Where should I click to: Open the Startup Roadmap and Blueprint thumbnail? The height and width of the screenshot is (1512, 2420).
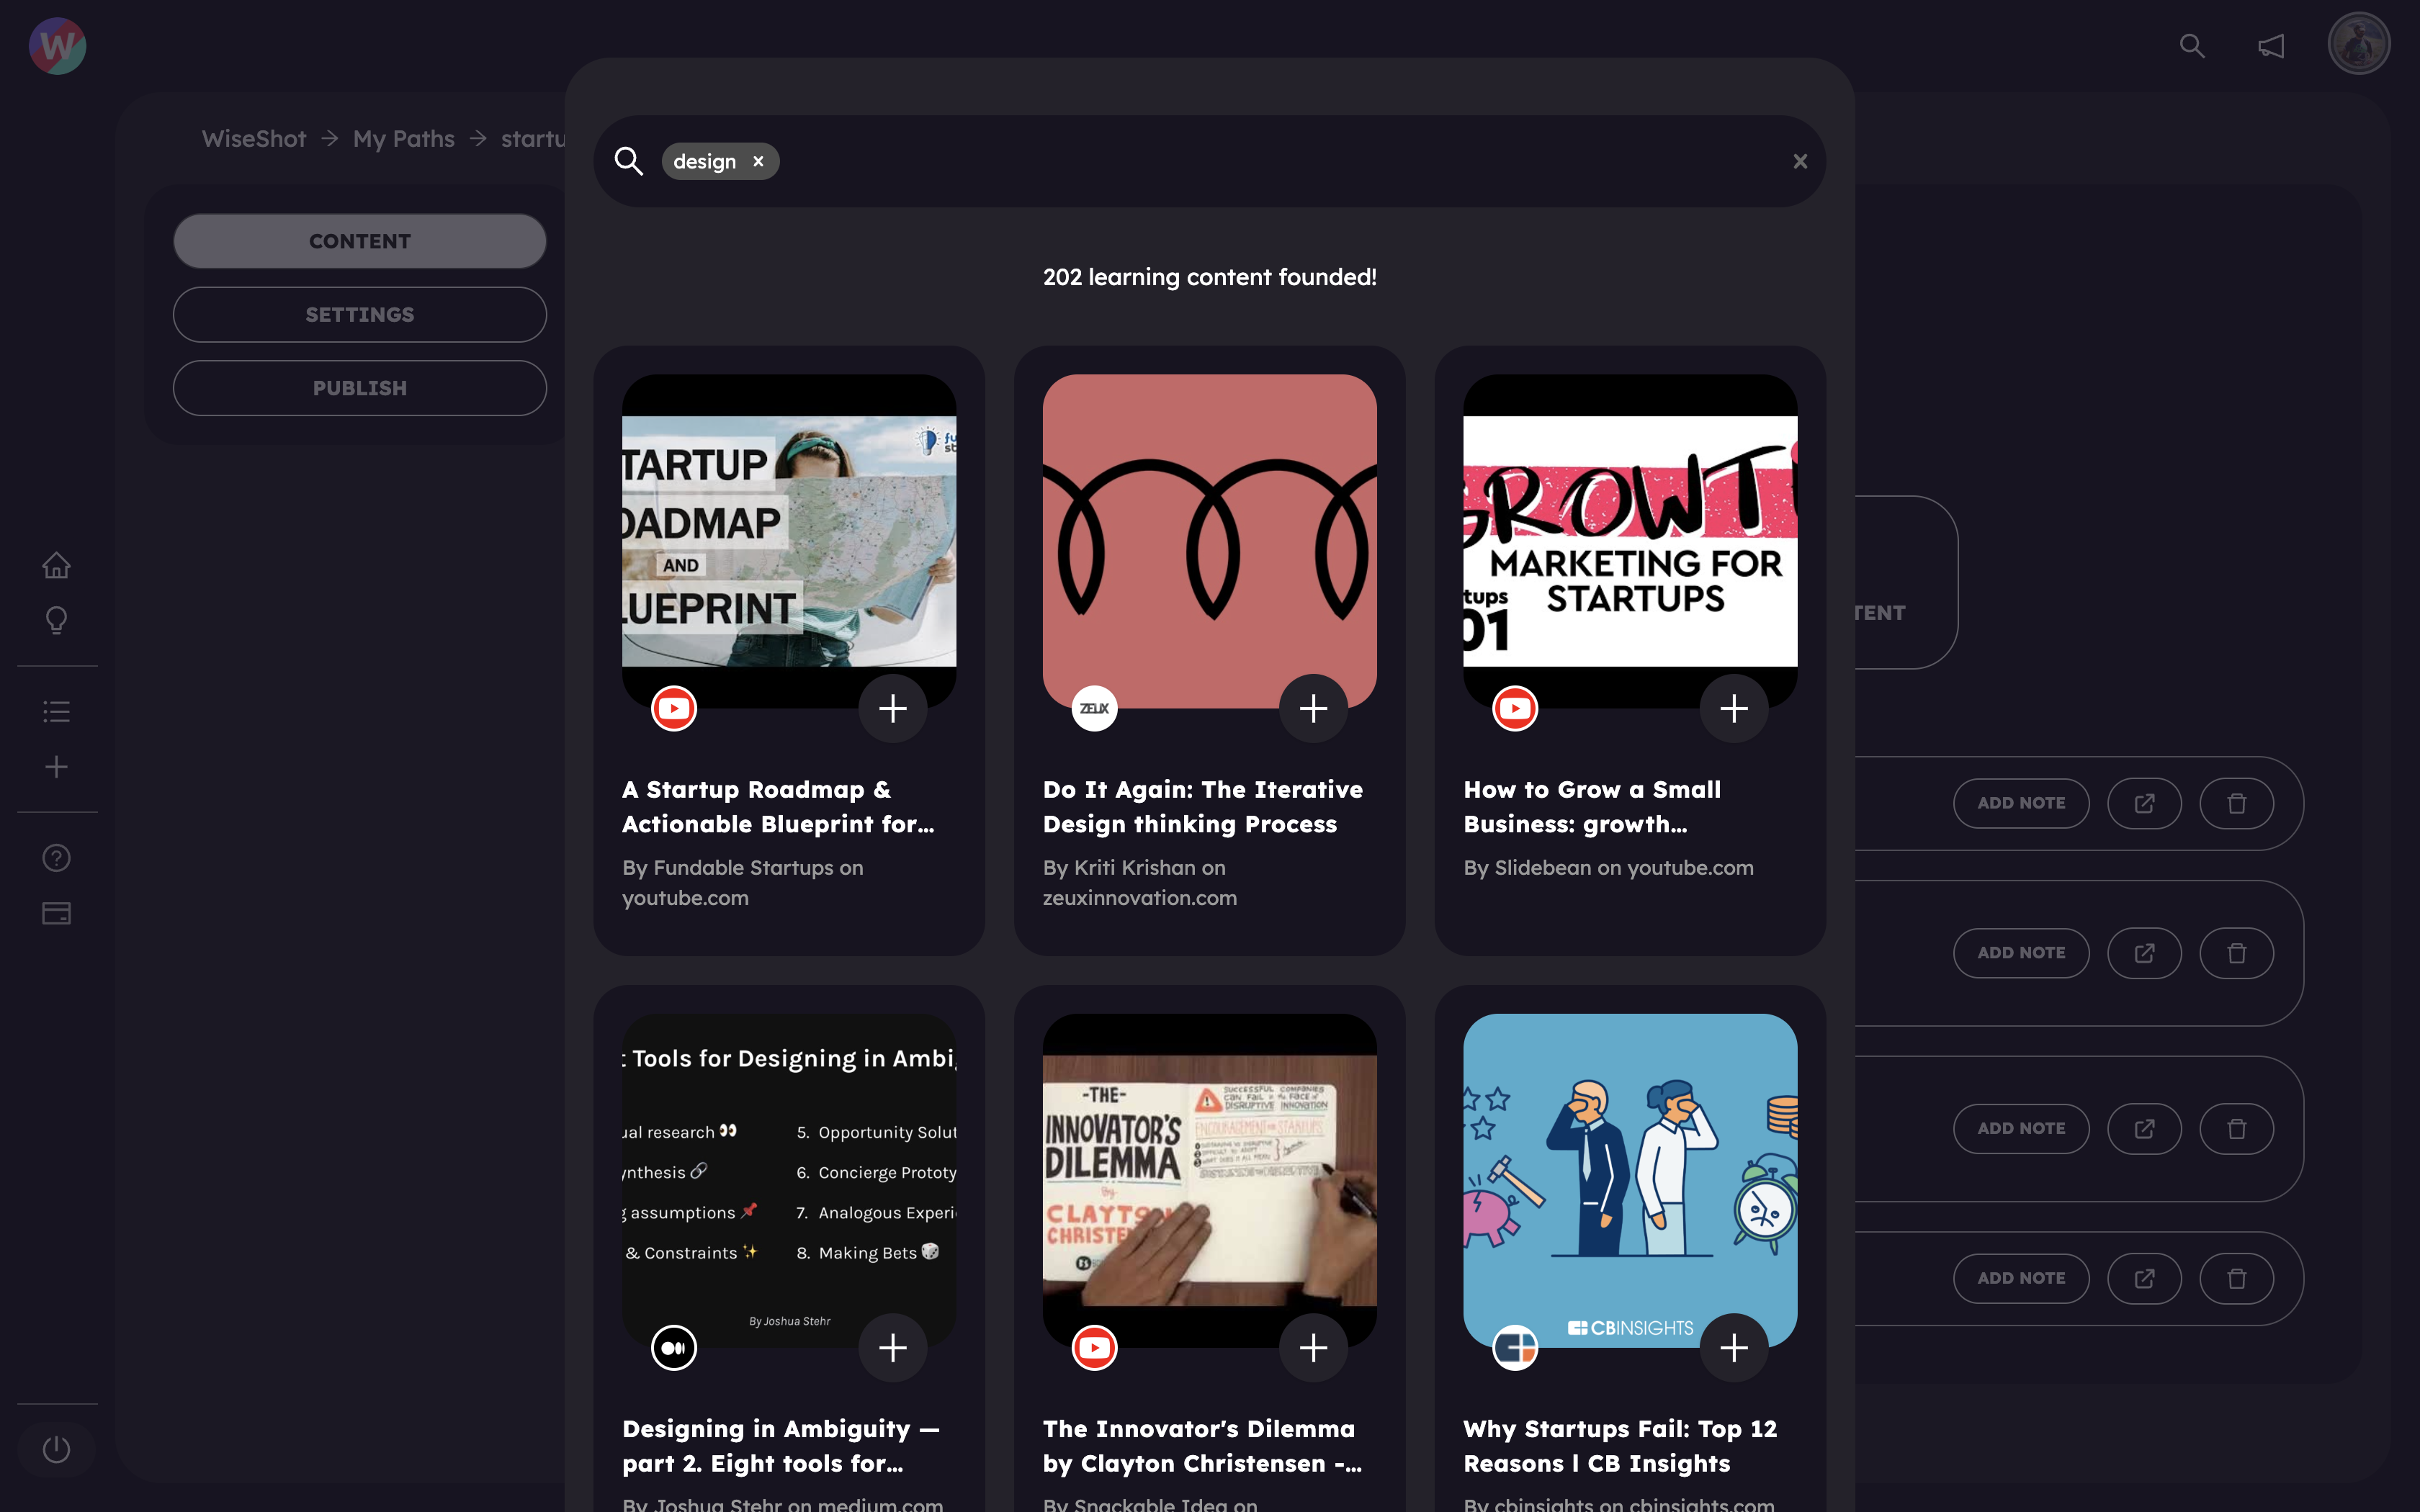click(x=789, y=541)
